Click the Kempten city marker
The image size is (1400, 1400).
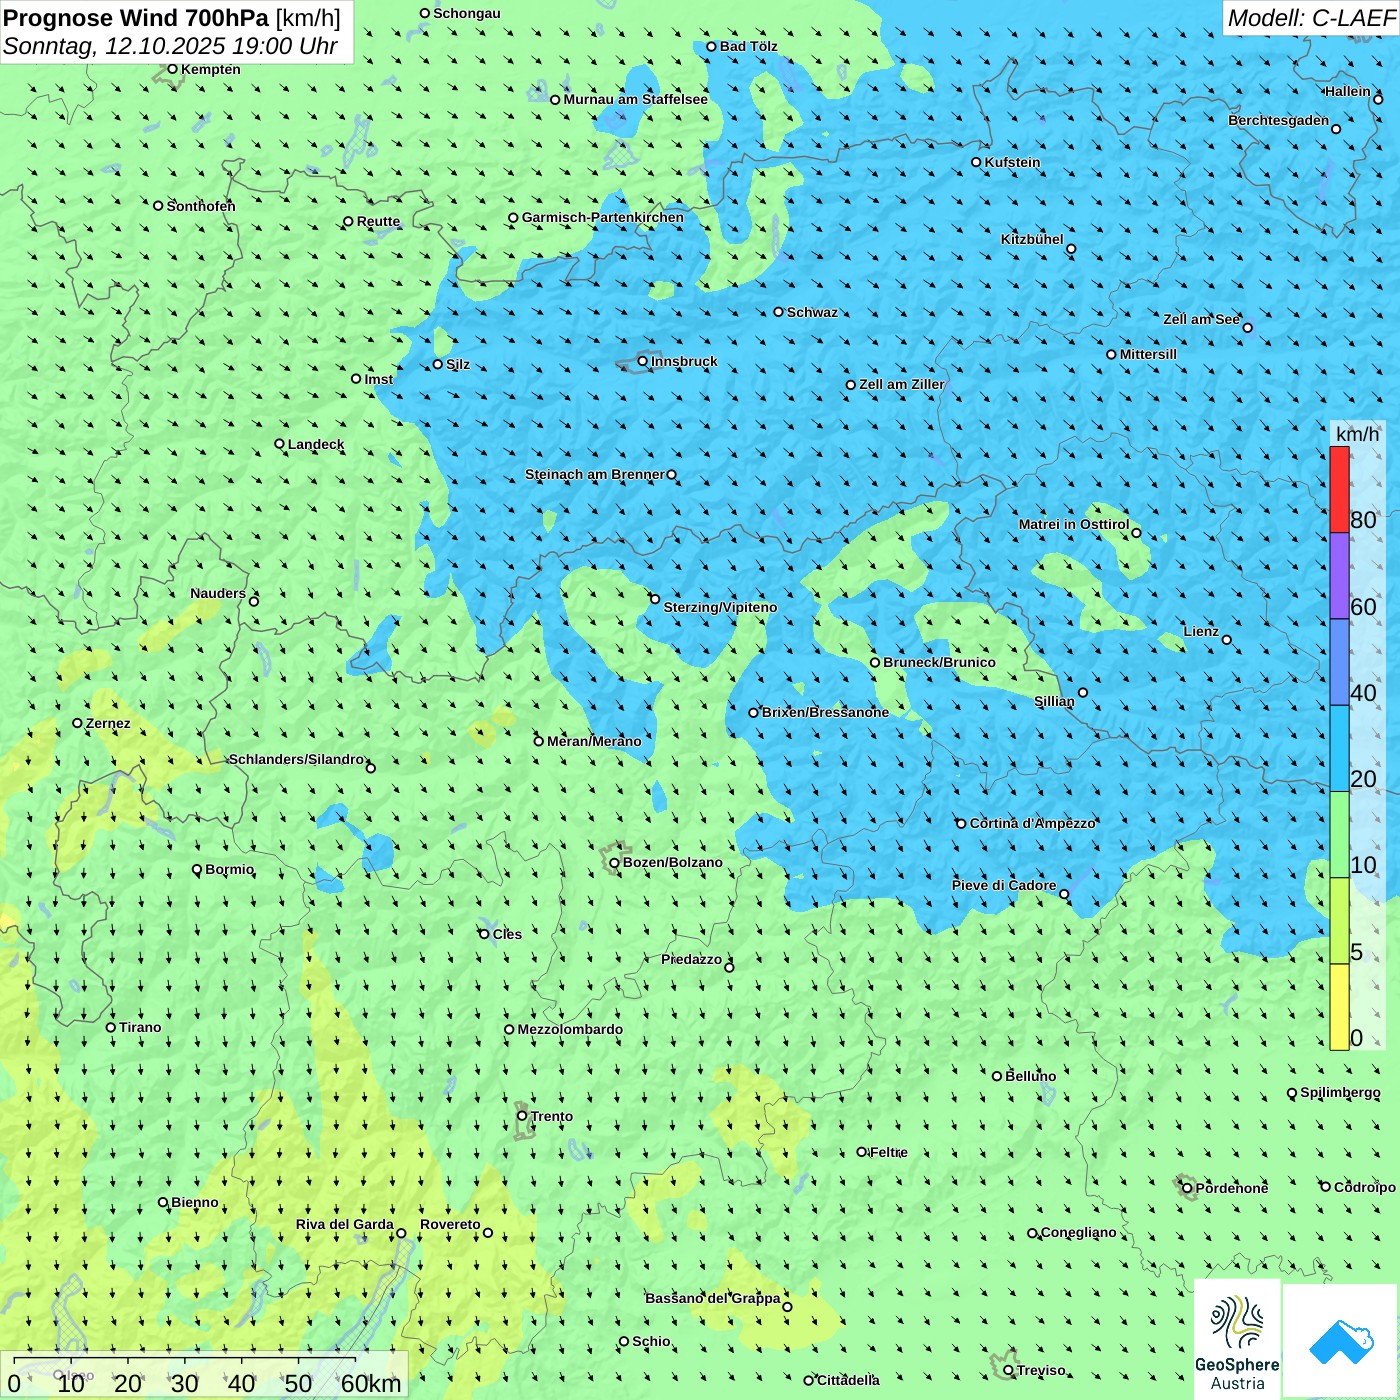172,69
